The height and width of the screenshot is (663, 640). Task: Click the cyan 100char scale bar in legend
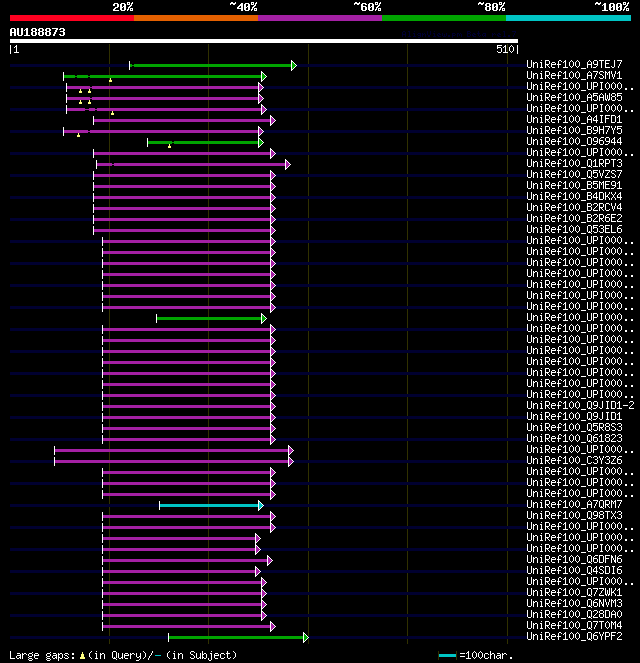(x=447, y=656)
